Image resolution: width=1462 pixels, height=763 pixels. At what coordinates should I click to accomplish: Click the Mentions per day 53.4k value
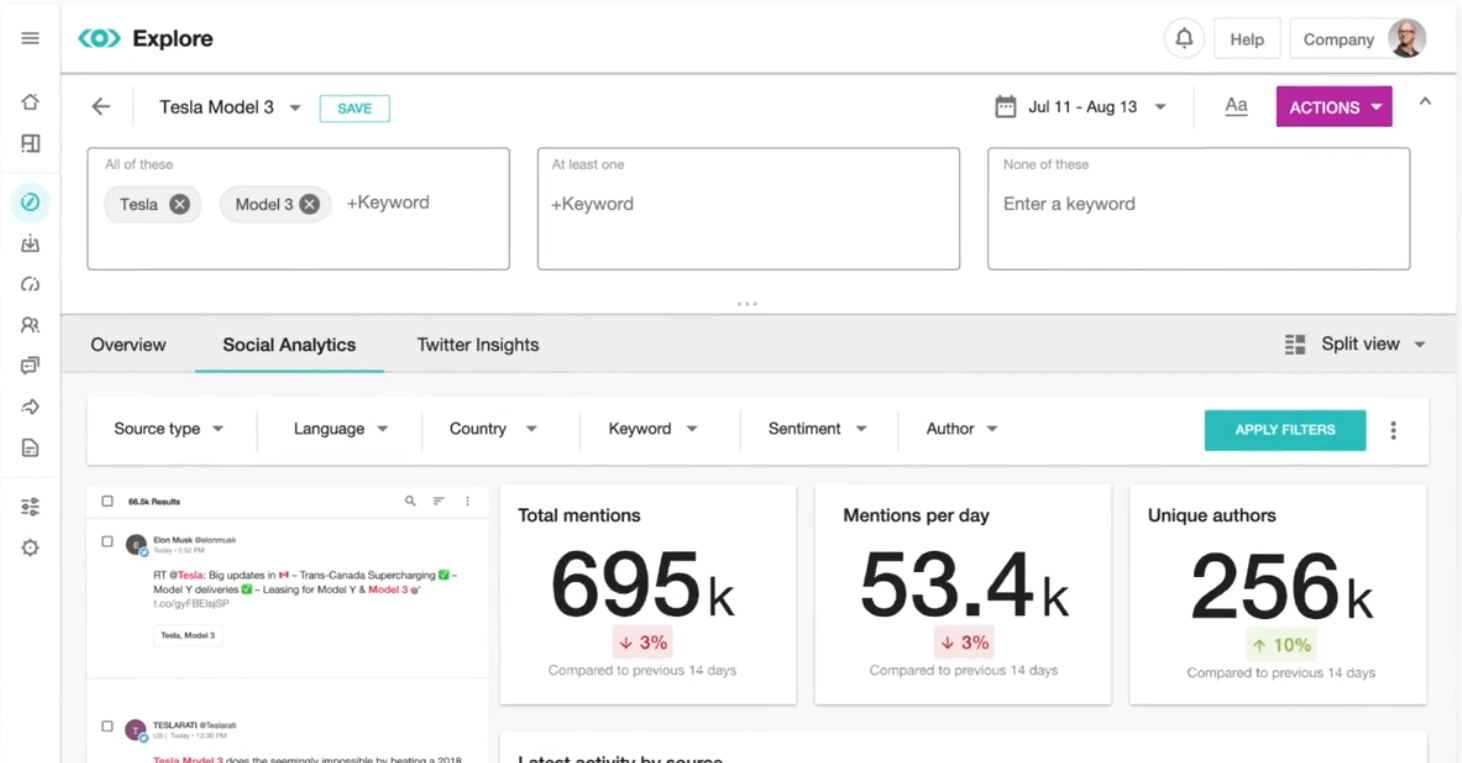[x=964, y=587]
